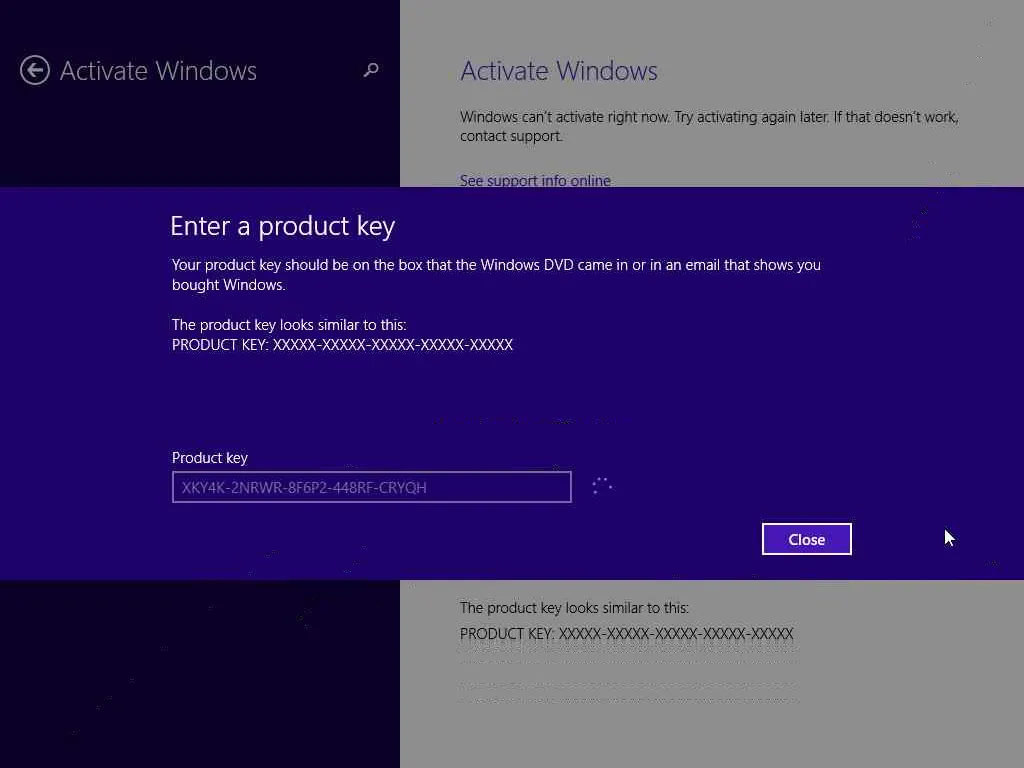The image size is (1024, 768).
Task: Click the 'Product key' field label
Action: (x=210, y=458)
